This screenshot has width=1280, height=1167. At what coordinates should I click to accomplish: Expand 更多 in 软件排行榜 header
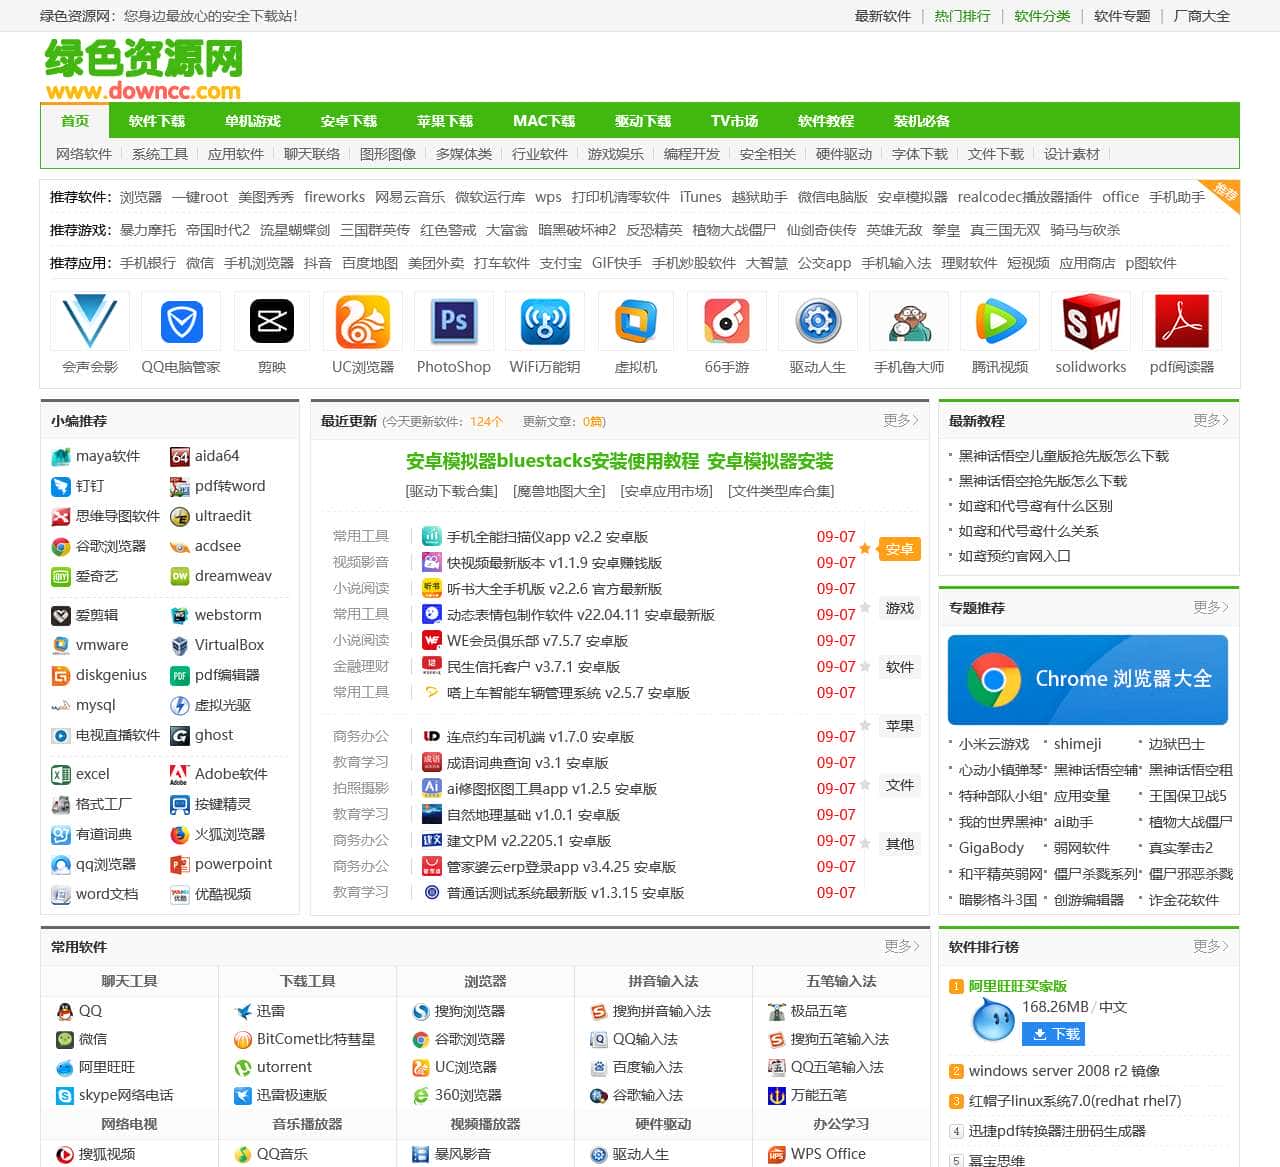pyautogui.click(x=1211, y=946)
